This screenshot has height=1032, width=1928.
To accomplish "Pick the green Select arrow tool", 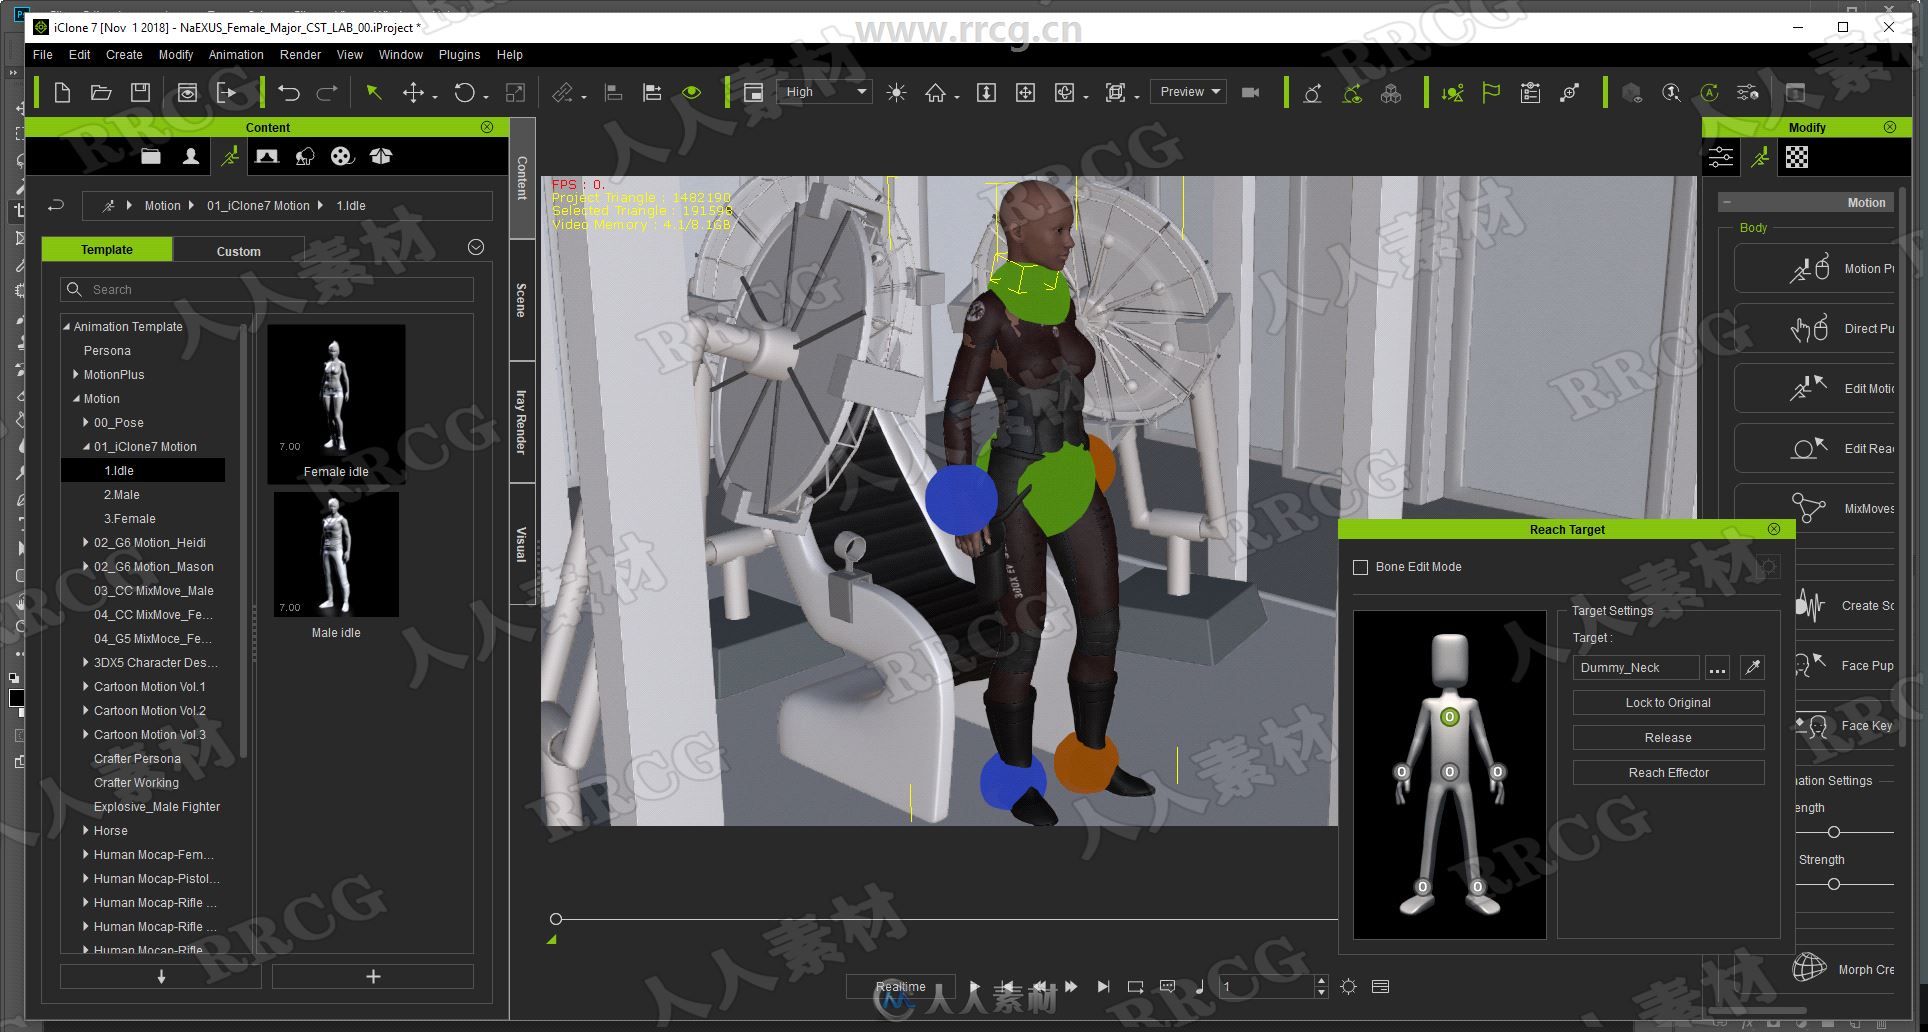I will [x=374, y=92].
